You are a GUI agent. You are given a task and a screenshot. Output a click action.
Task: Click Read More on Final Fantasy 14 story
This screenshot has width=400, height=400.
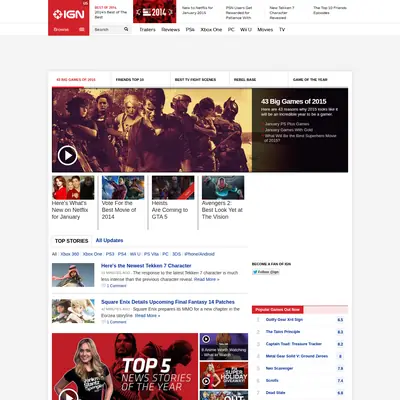pos(147,316)
